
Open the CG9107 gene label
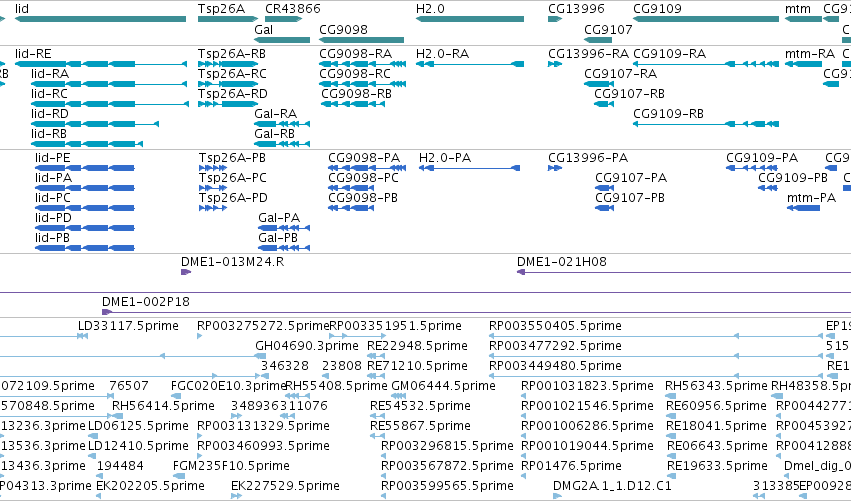608,30
